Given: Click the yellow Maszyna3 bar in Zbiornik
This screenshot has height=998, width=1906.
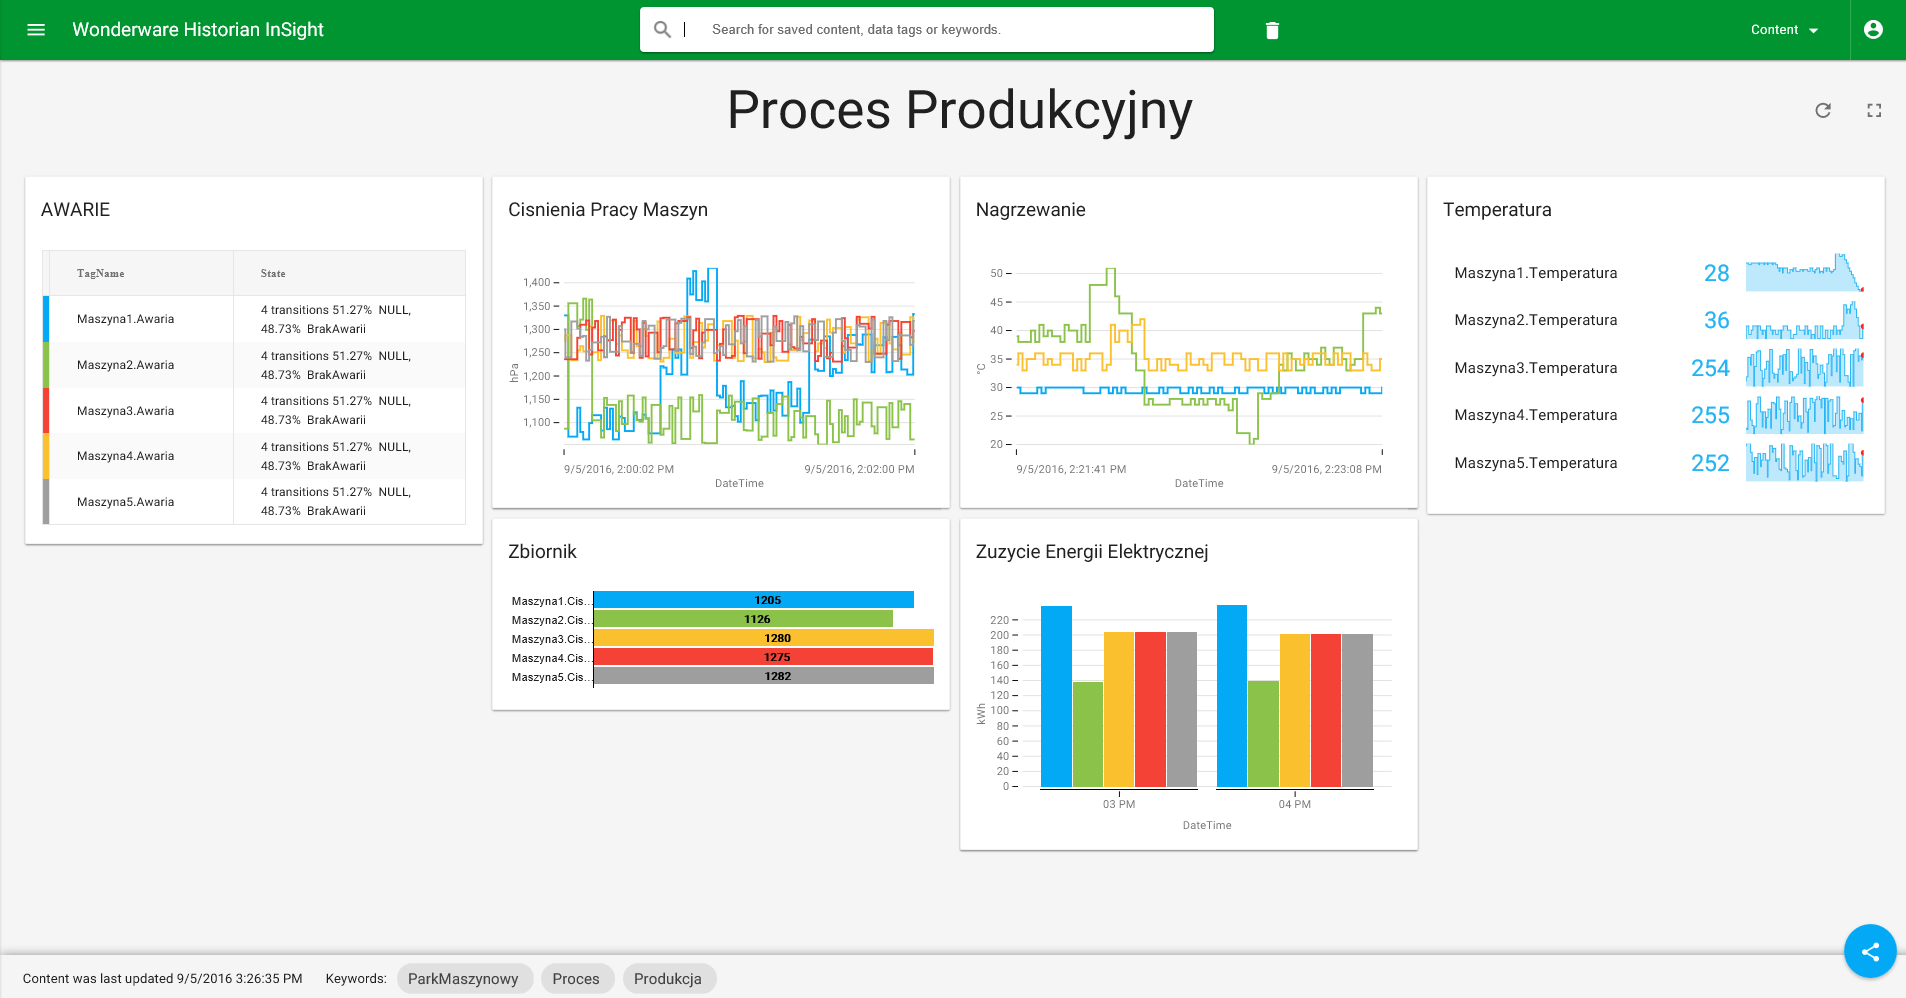Looking at the screenshot, I should [x=763, y=638].
